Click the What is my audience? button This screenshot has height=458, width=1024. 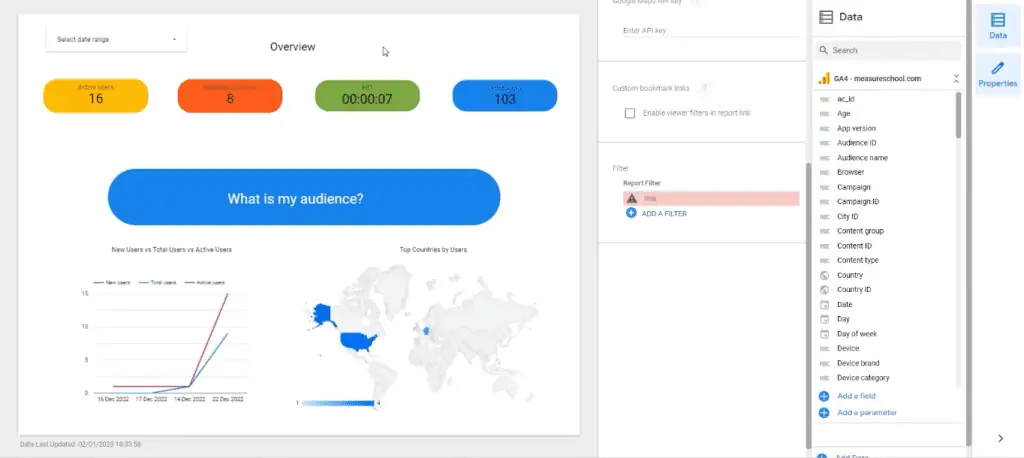pos(303,198)
